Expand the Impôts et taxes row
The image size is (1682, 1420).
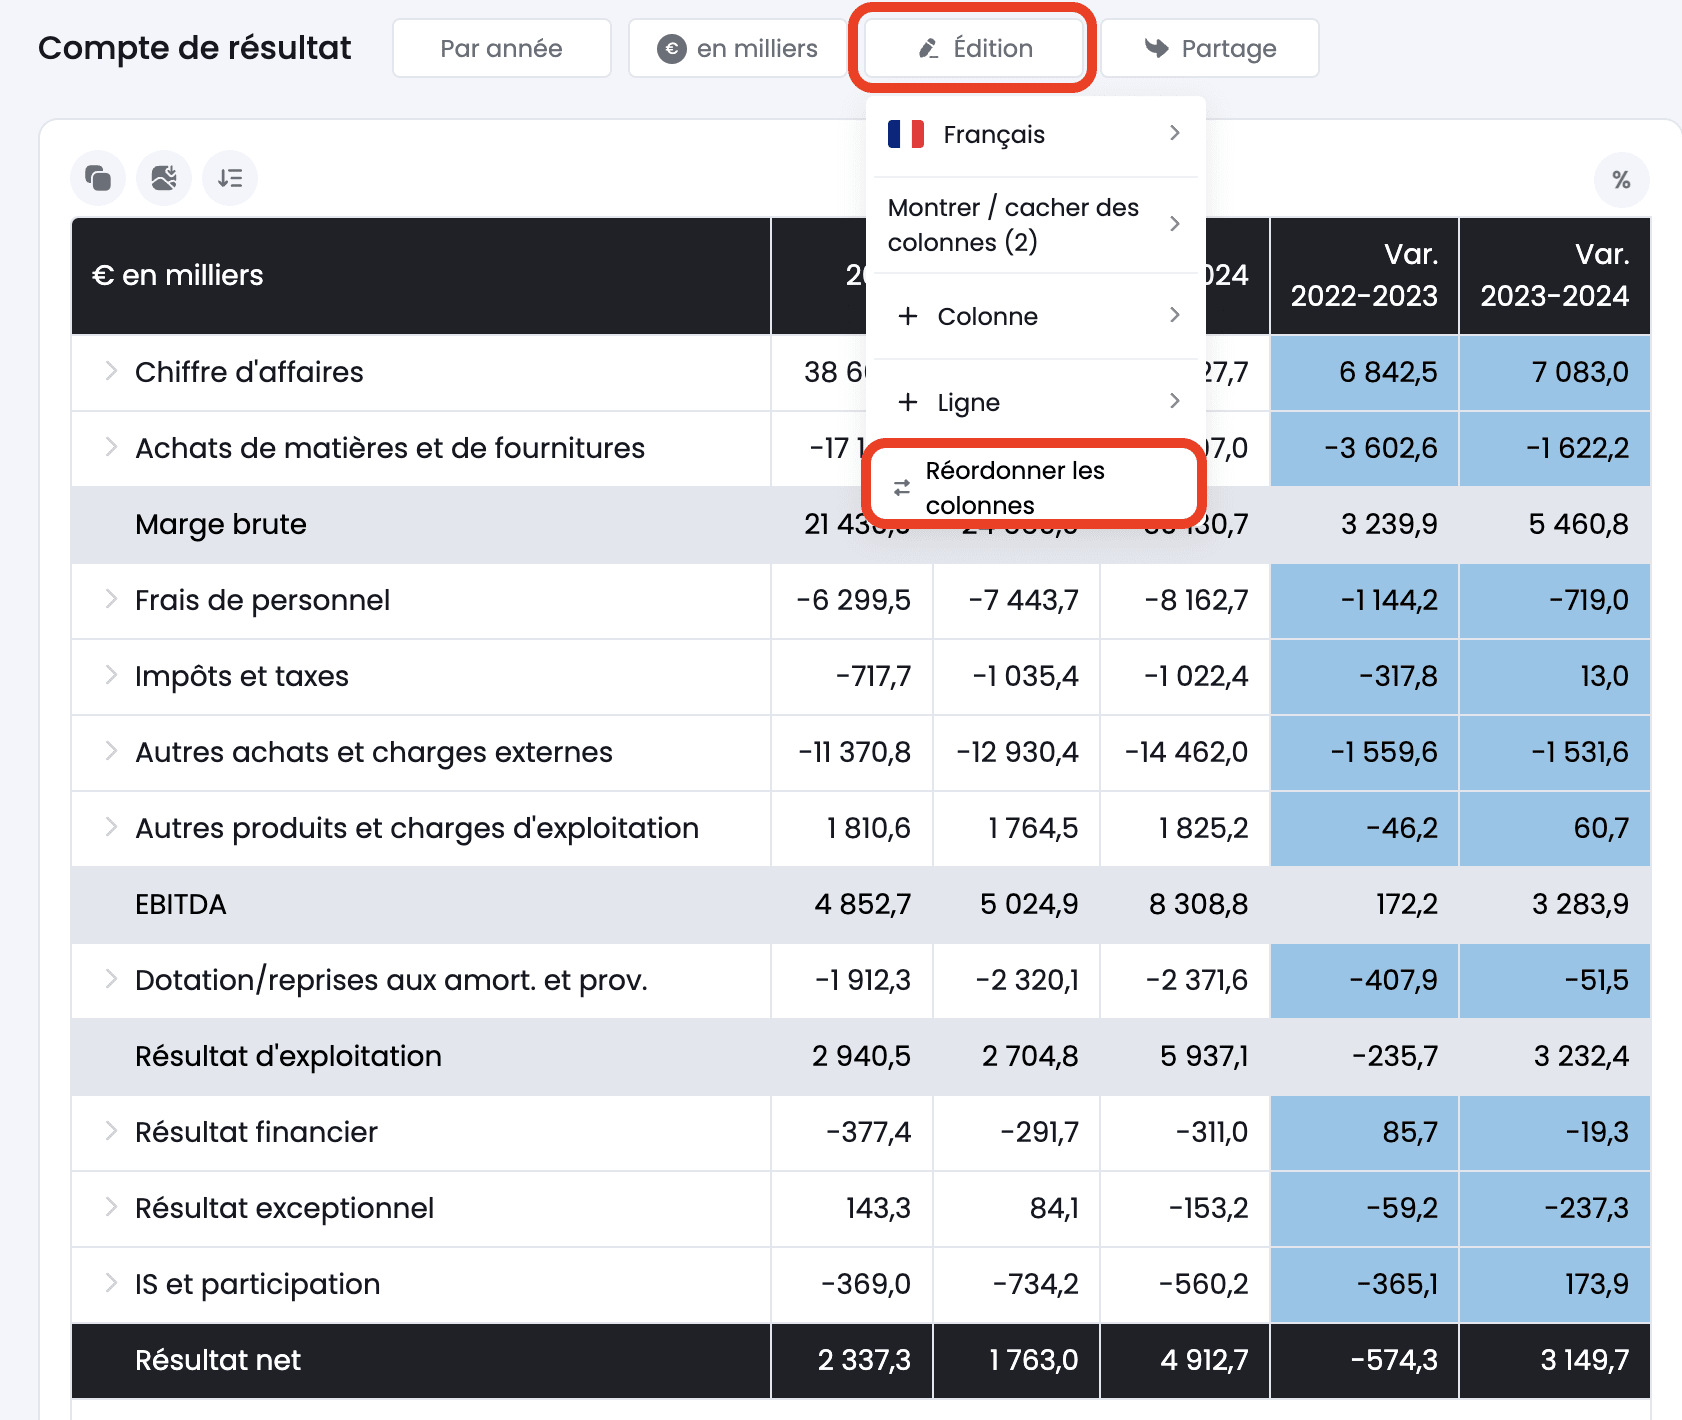(111, 675)
